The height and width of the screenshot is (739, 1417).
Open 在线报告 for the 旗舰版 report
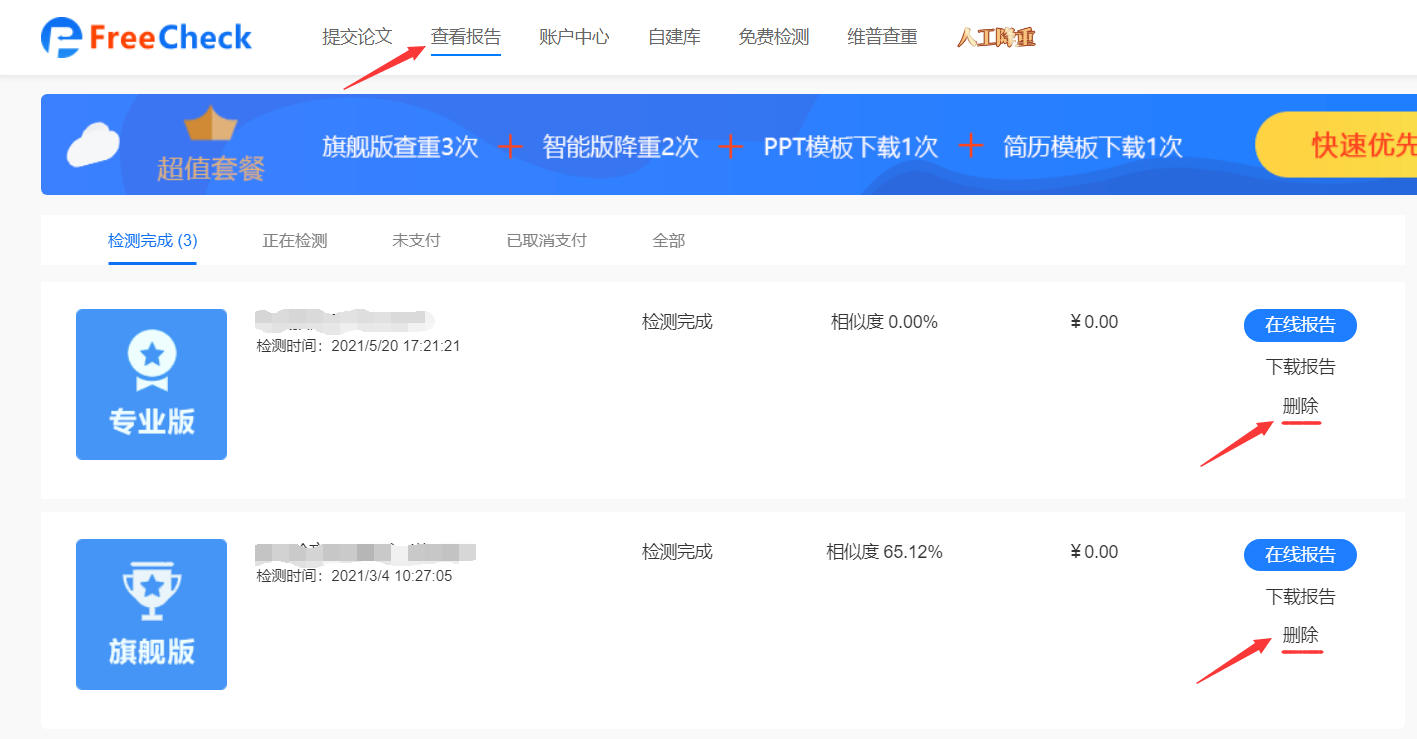click(1300, 555)
